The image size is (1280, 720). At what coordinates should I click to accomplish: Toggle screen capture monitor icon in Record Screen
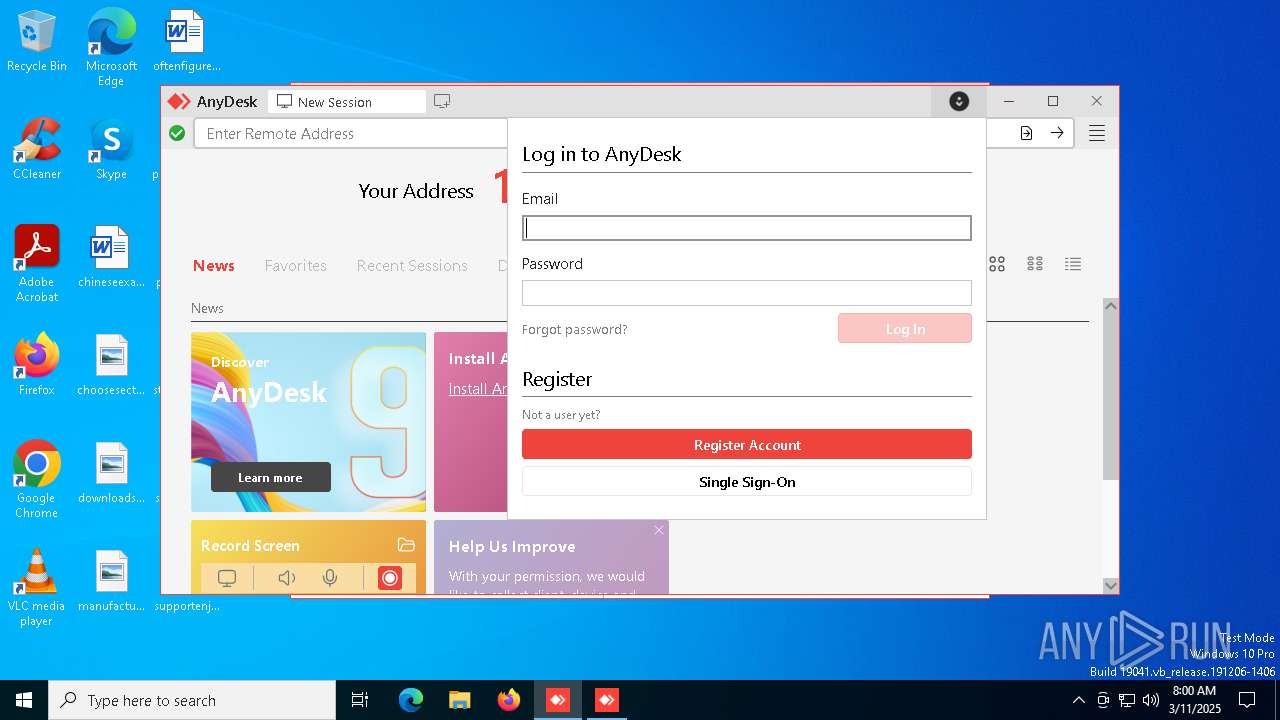pos(227,578)
